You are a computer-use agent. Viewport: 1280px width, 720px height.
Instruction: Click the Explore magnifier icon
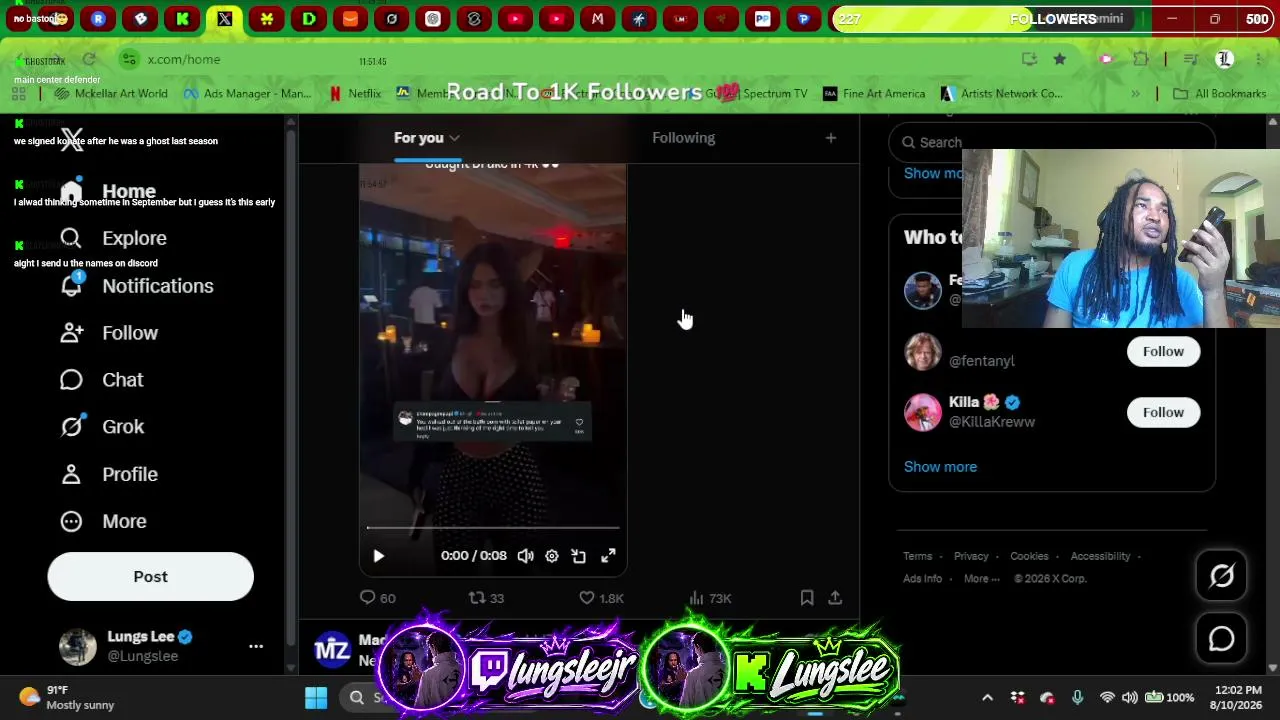coord(71,238)
